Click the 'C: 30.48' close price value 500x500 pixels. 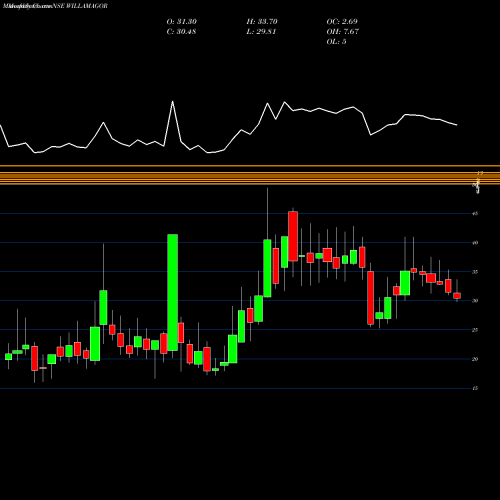[181, 32]
